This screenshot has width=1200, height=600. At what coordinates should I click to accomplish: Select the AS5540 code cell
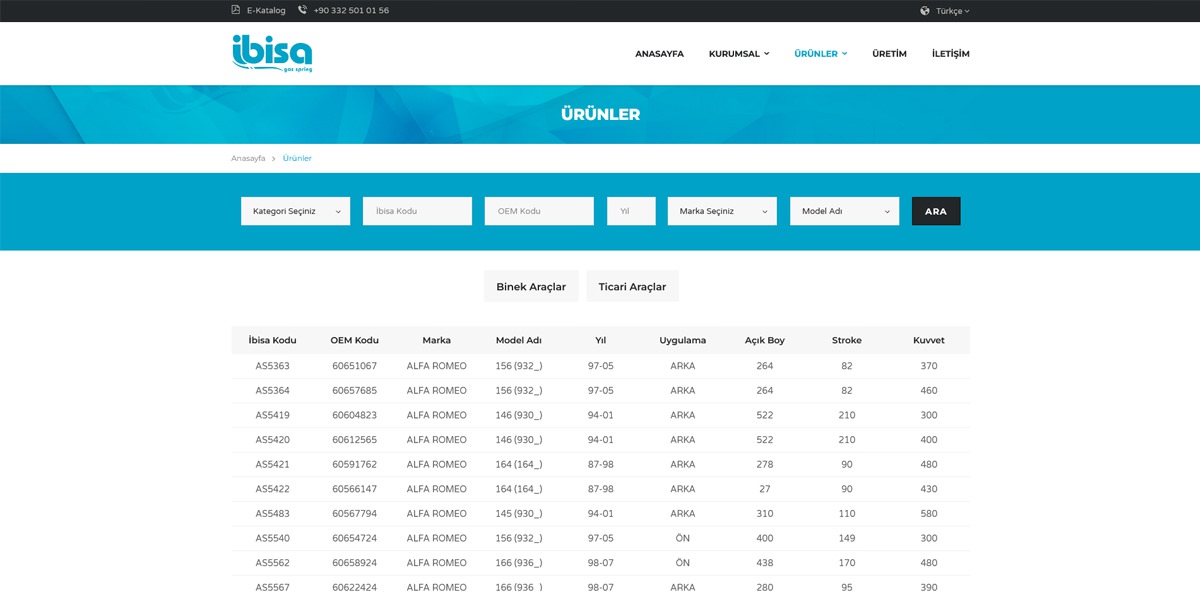[x=272, y=538]
